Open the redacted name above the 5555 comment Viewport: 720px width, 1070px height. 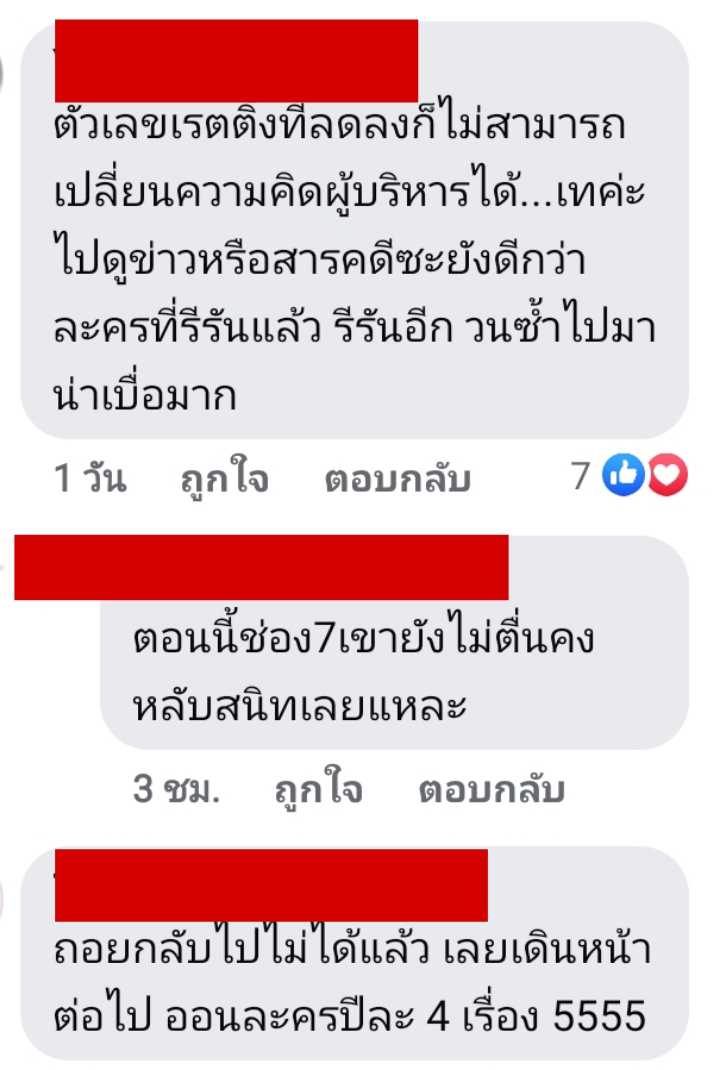[271, 885]
